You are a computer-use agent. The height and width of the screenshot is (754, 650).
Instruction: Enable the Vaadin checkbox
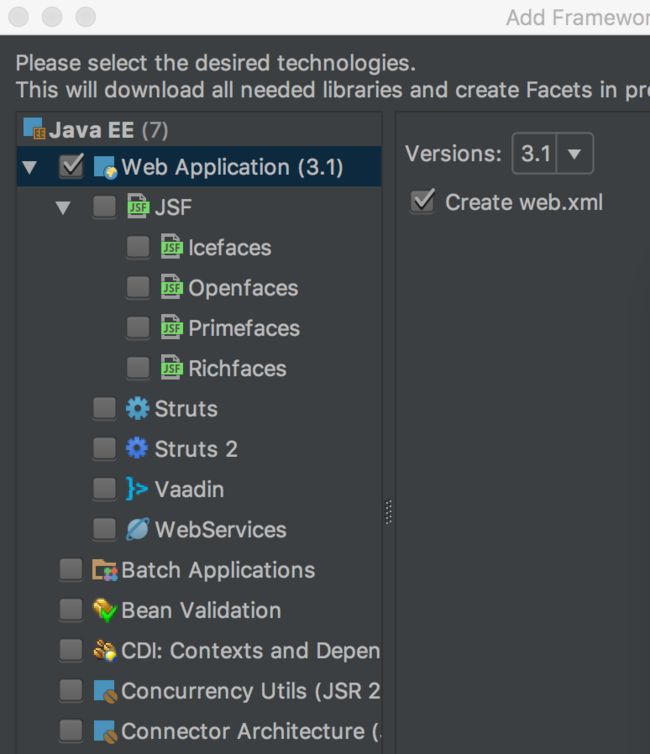pyautogui.click(x=104, y=489)
